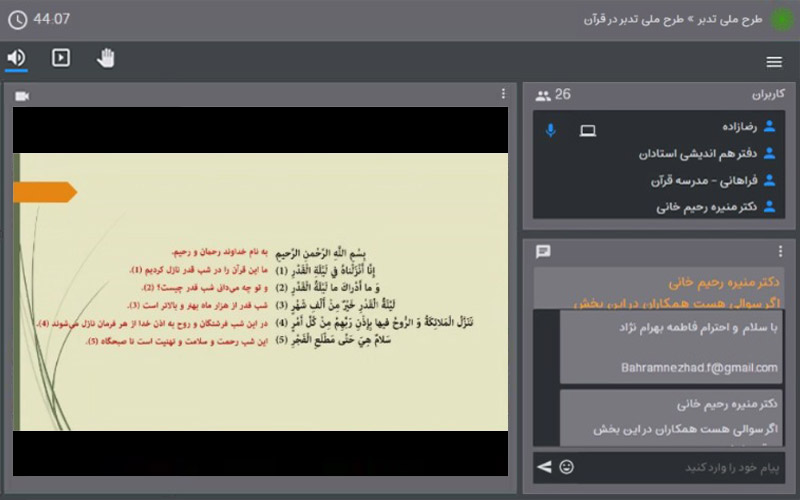Image resolution: width=800 pixels, height=500 pixels.
Task: Click the breadcrumb طرح ملی تدبر در قرآن
Action: coord(633,19)
